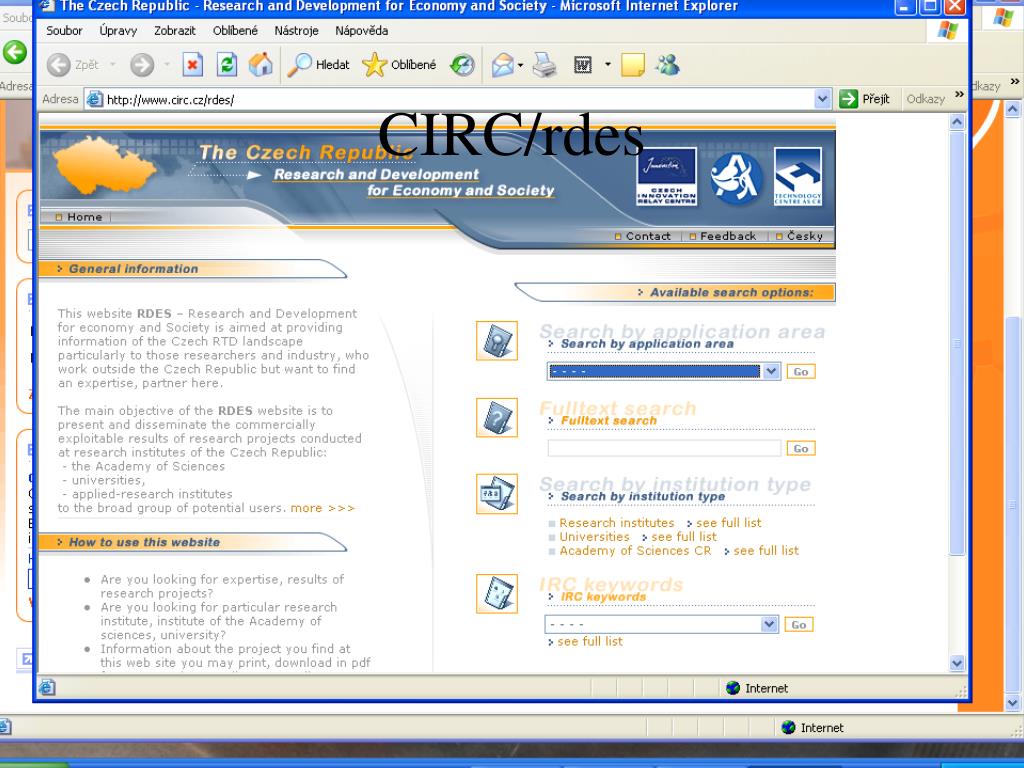Open the Soubor menu
The height and width of the screenshot is (768, 1024).
64,31
